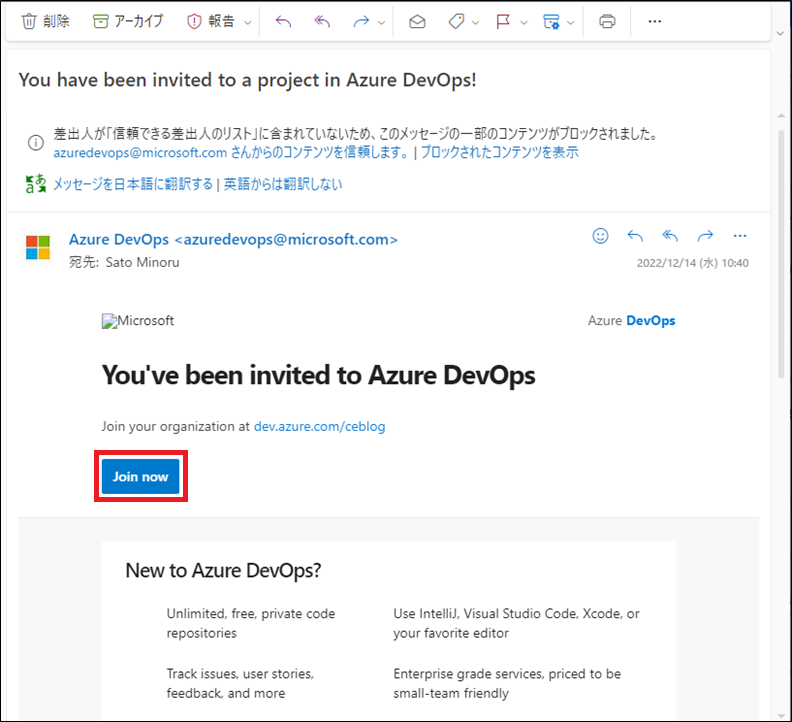Open sender Azure DevOps address link
The height and width of the screenshot is (722, 792).
[x=233, y=239]
